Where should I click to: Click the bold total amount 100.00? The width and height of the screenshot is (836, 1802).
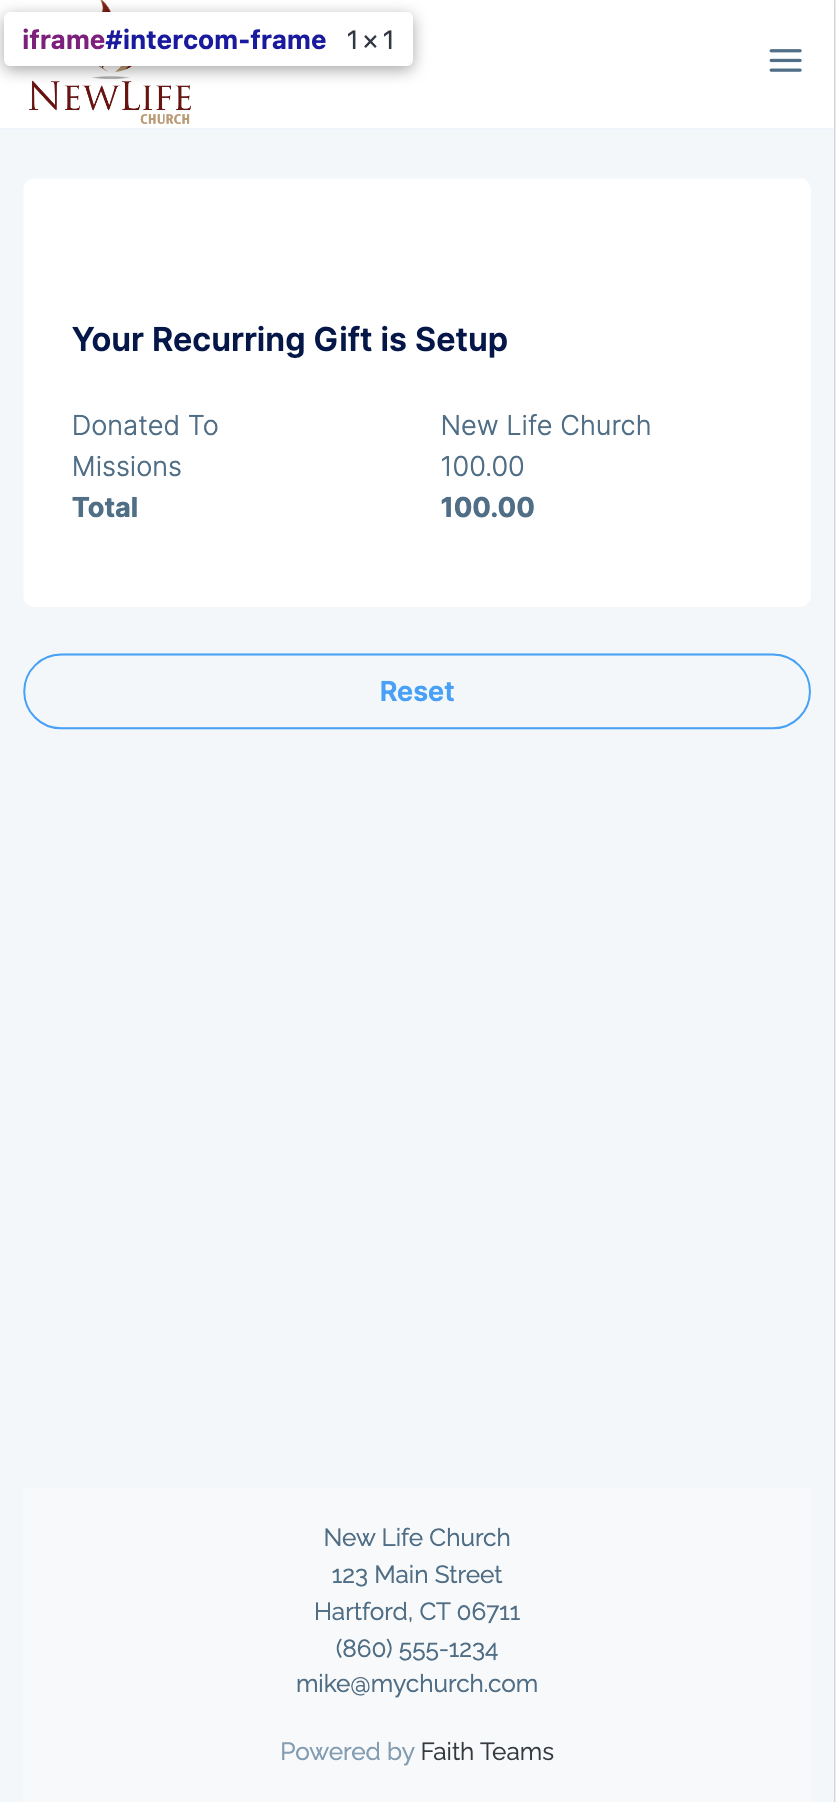[x=488, y=508]
